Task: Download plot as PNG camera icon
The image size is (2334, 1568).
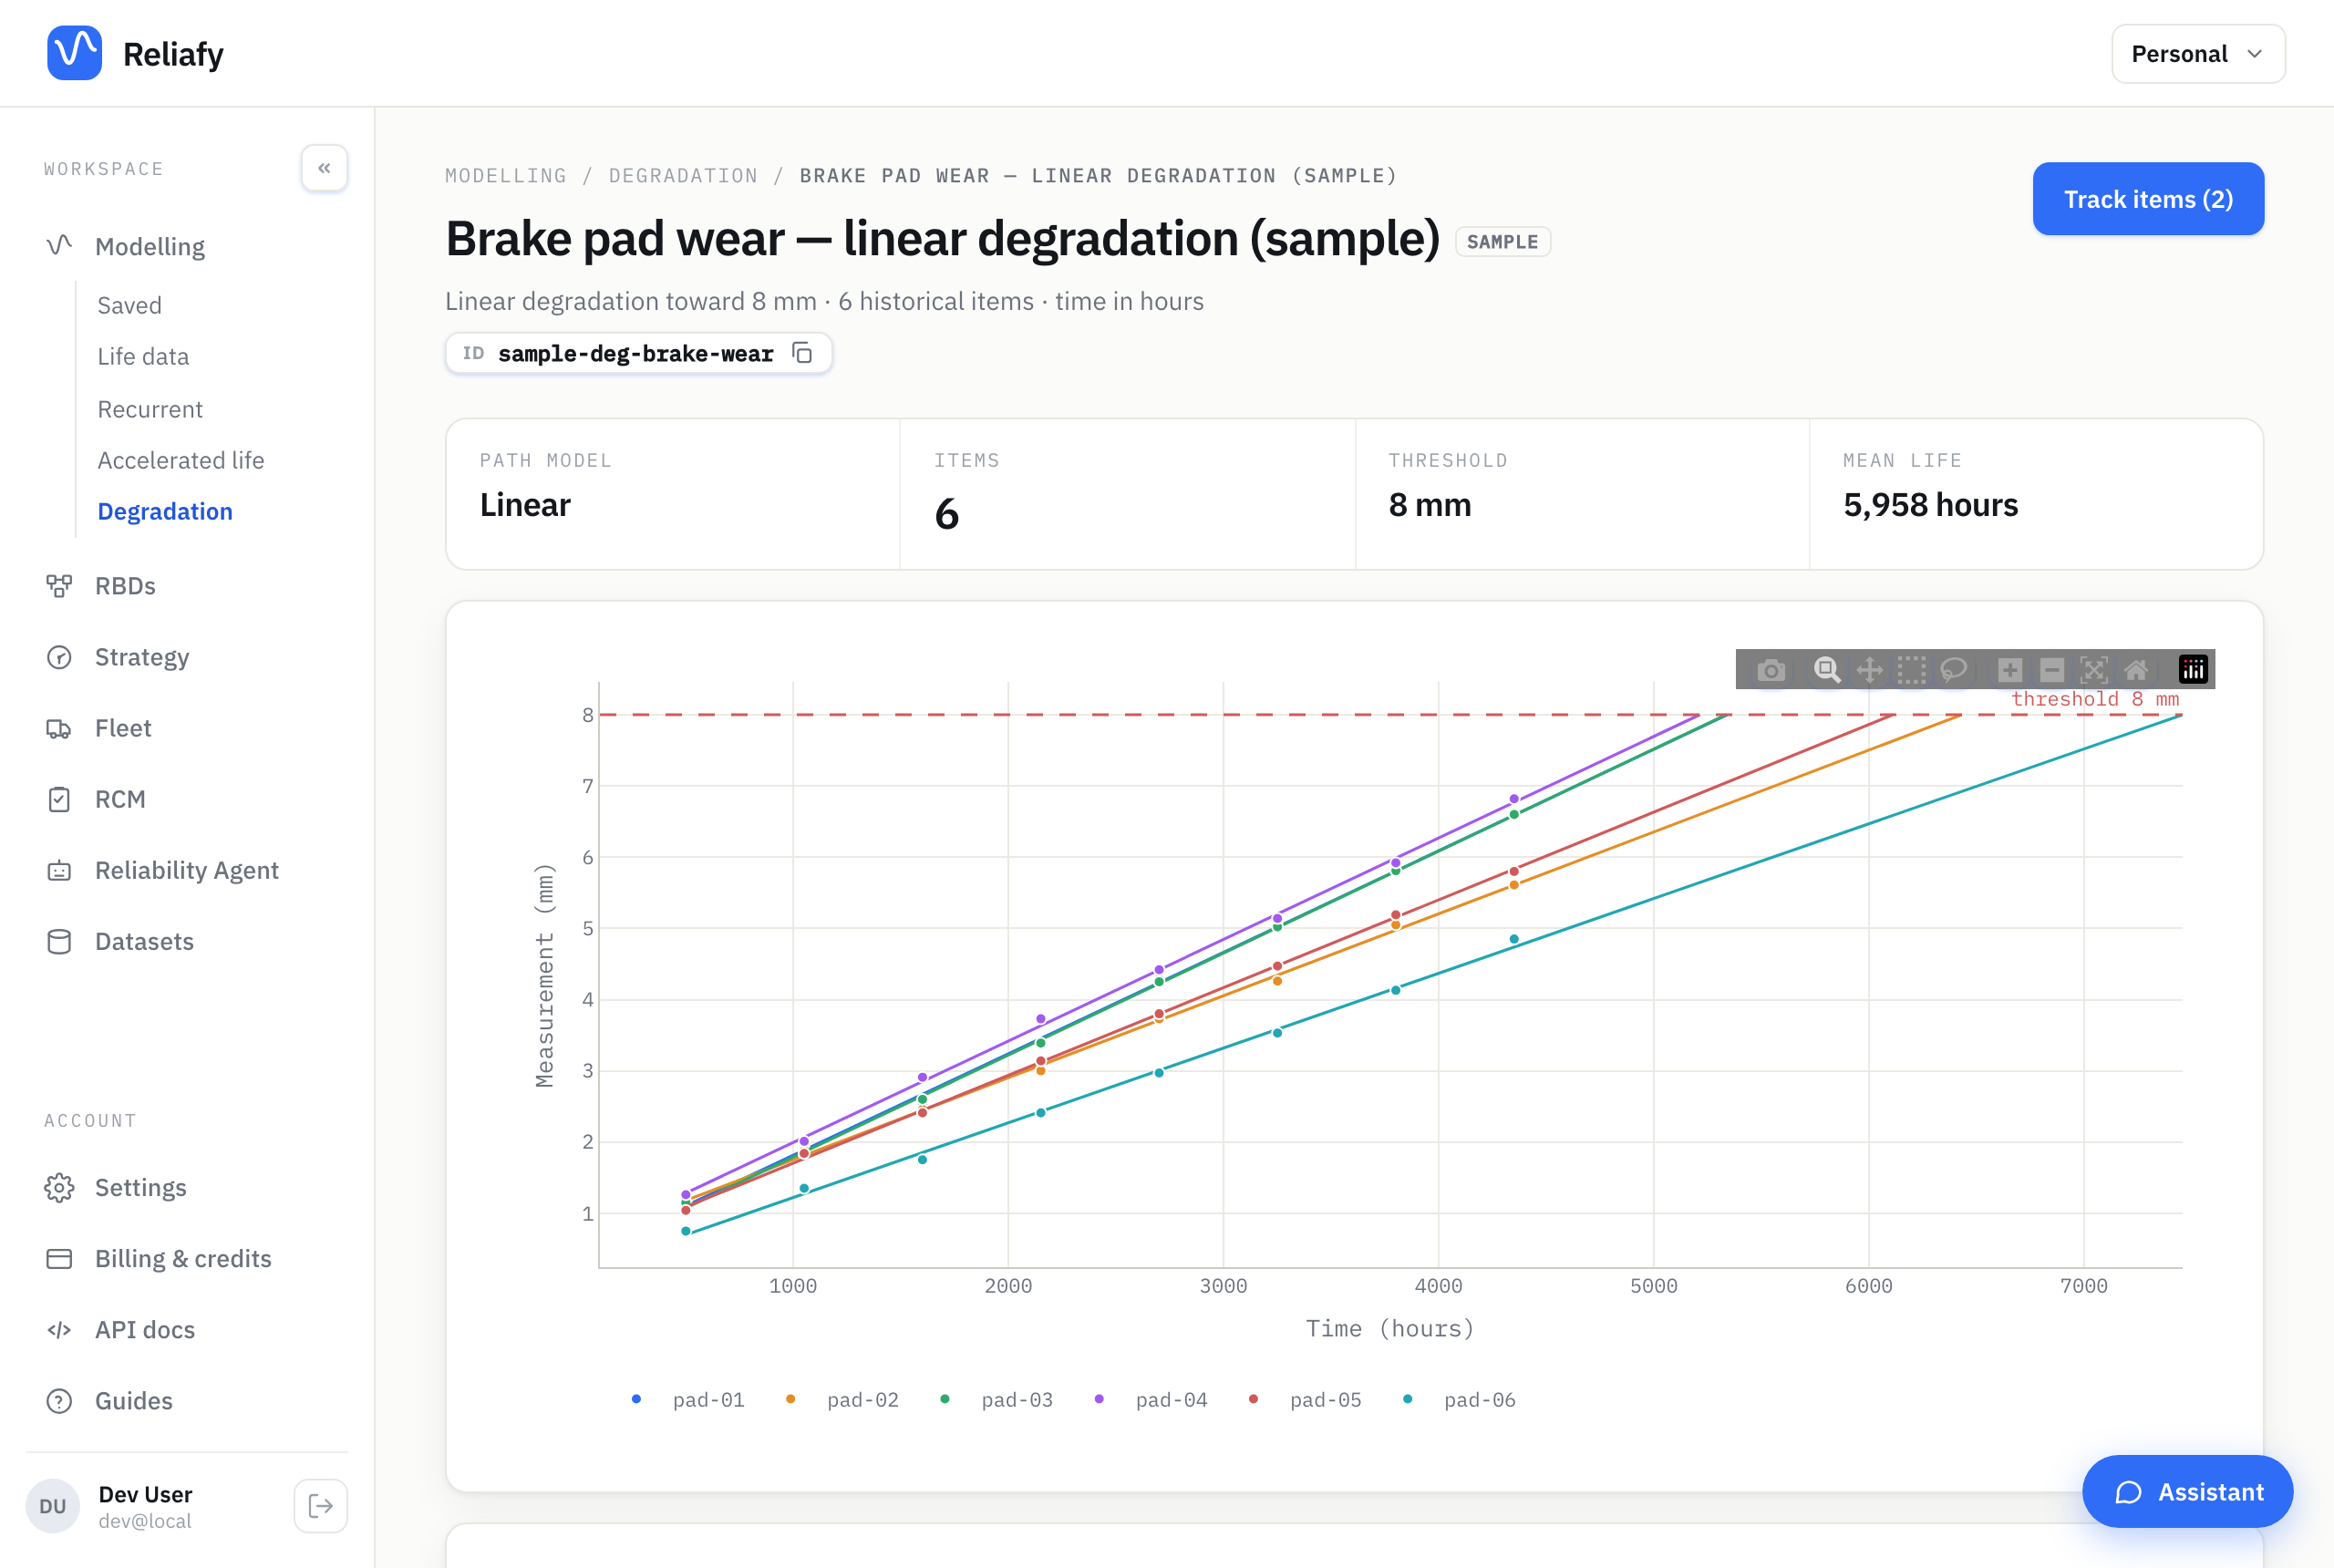Action: tap(1771, 670)
